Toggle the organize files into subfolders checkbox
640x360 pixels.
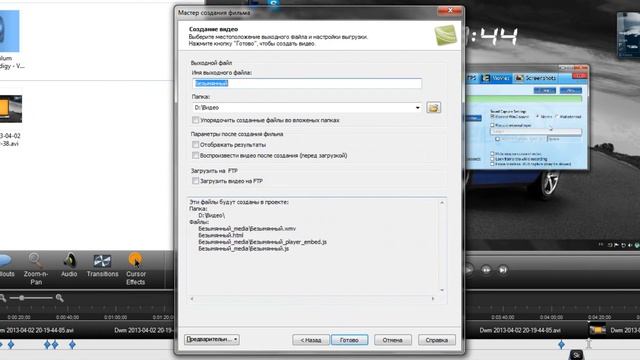[x=196, y=120]
